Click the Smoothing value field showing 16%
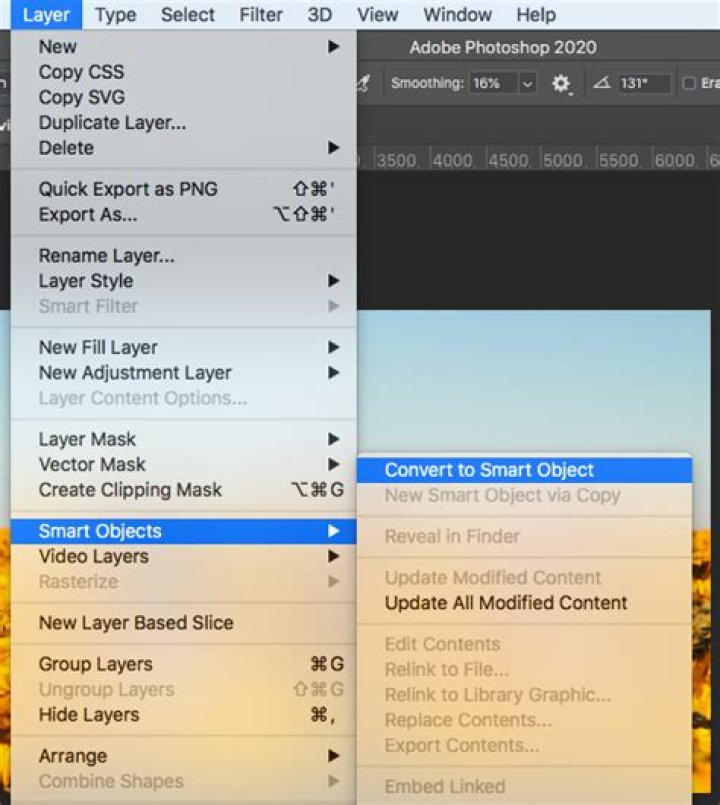Viewport: 720px width, 805px height. click(494, 83)
